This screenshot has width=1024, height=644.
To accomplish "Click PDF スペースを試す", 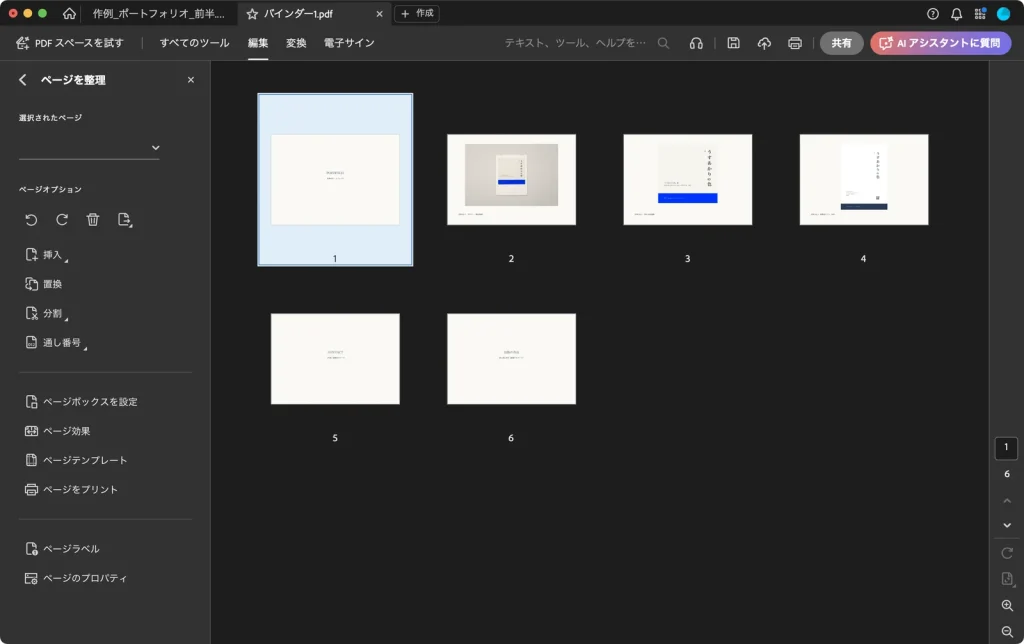I will (69, 43).
